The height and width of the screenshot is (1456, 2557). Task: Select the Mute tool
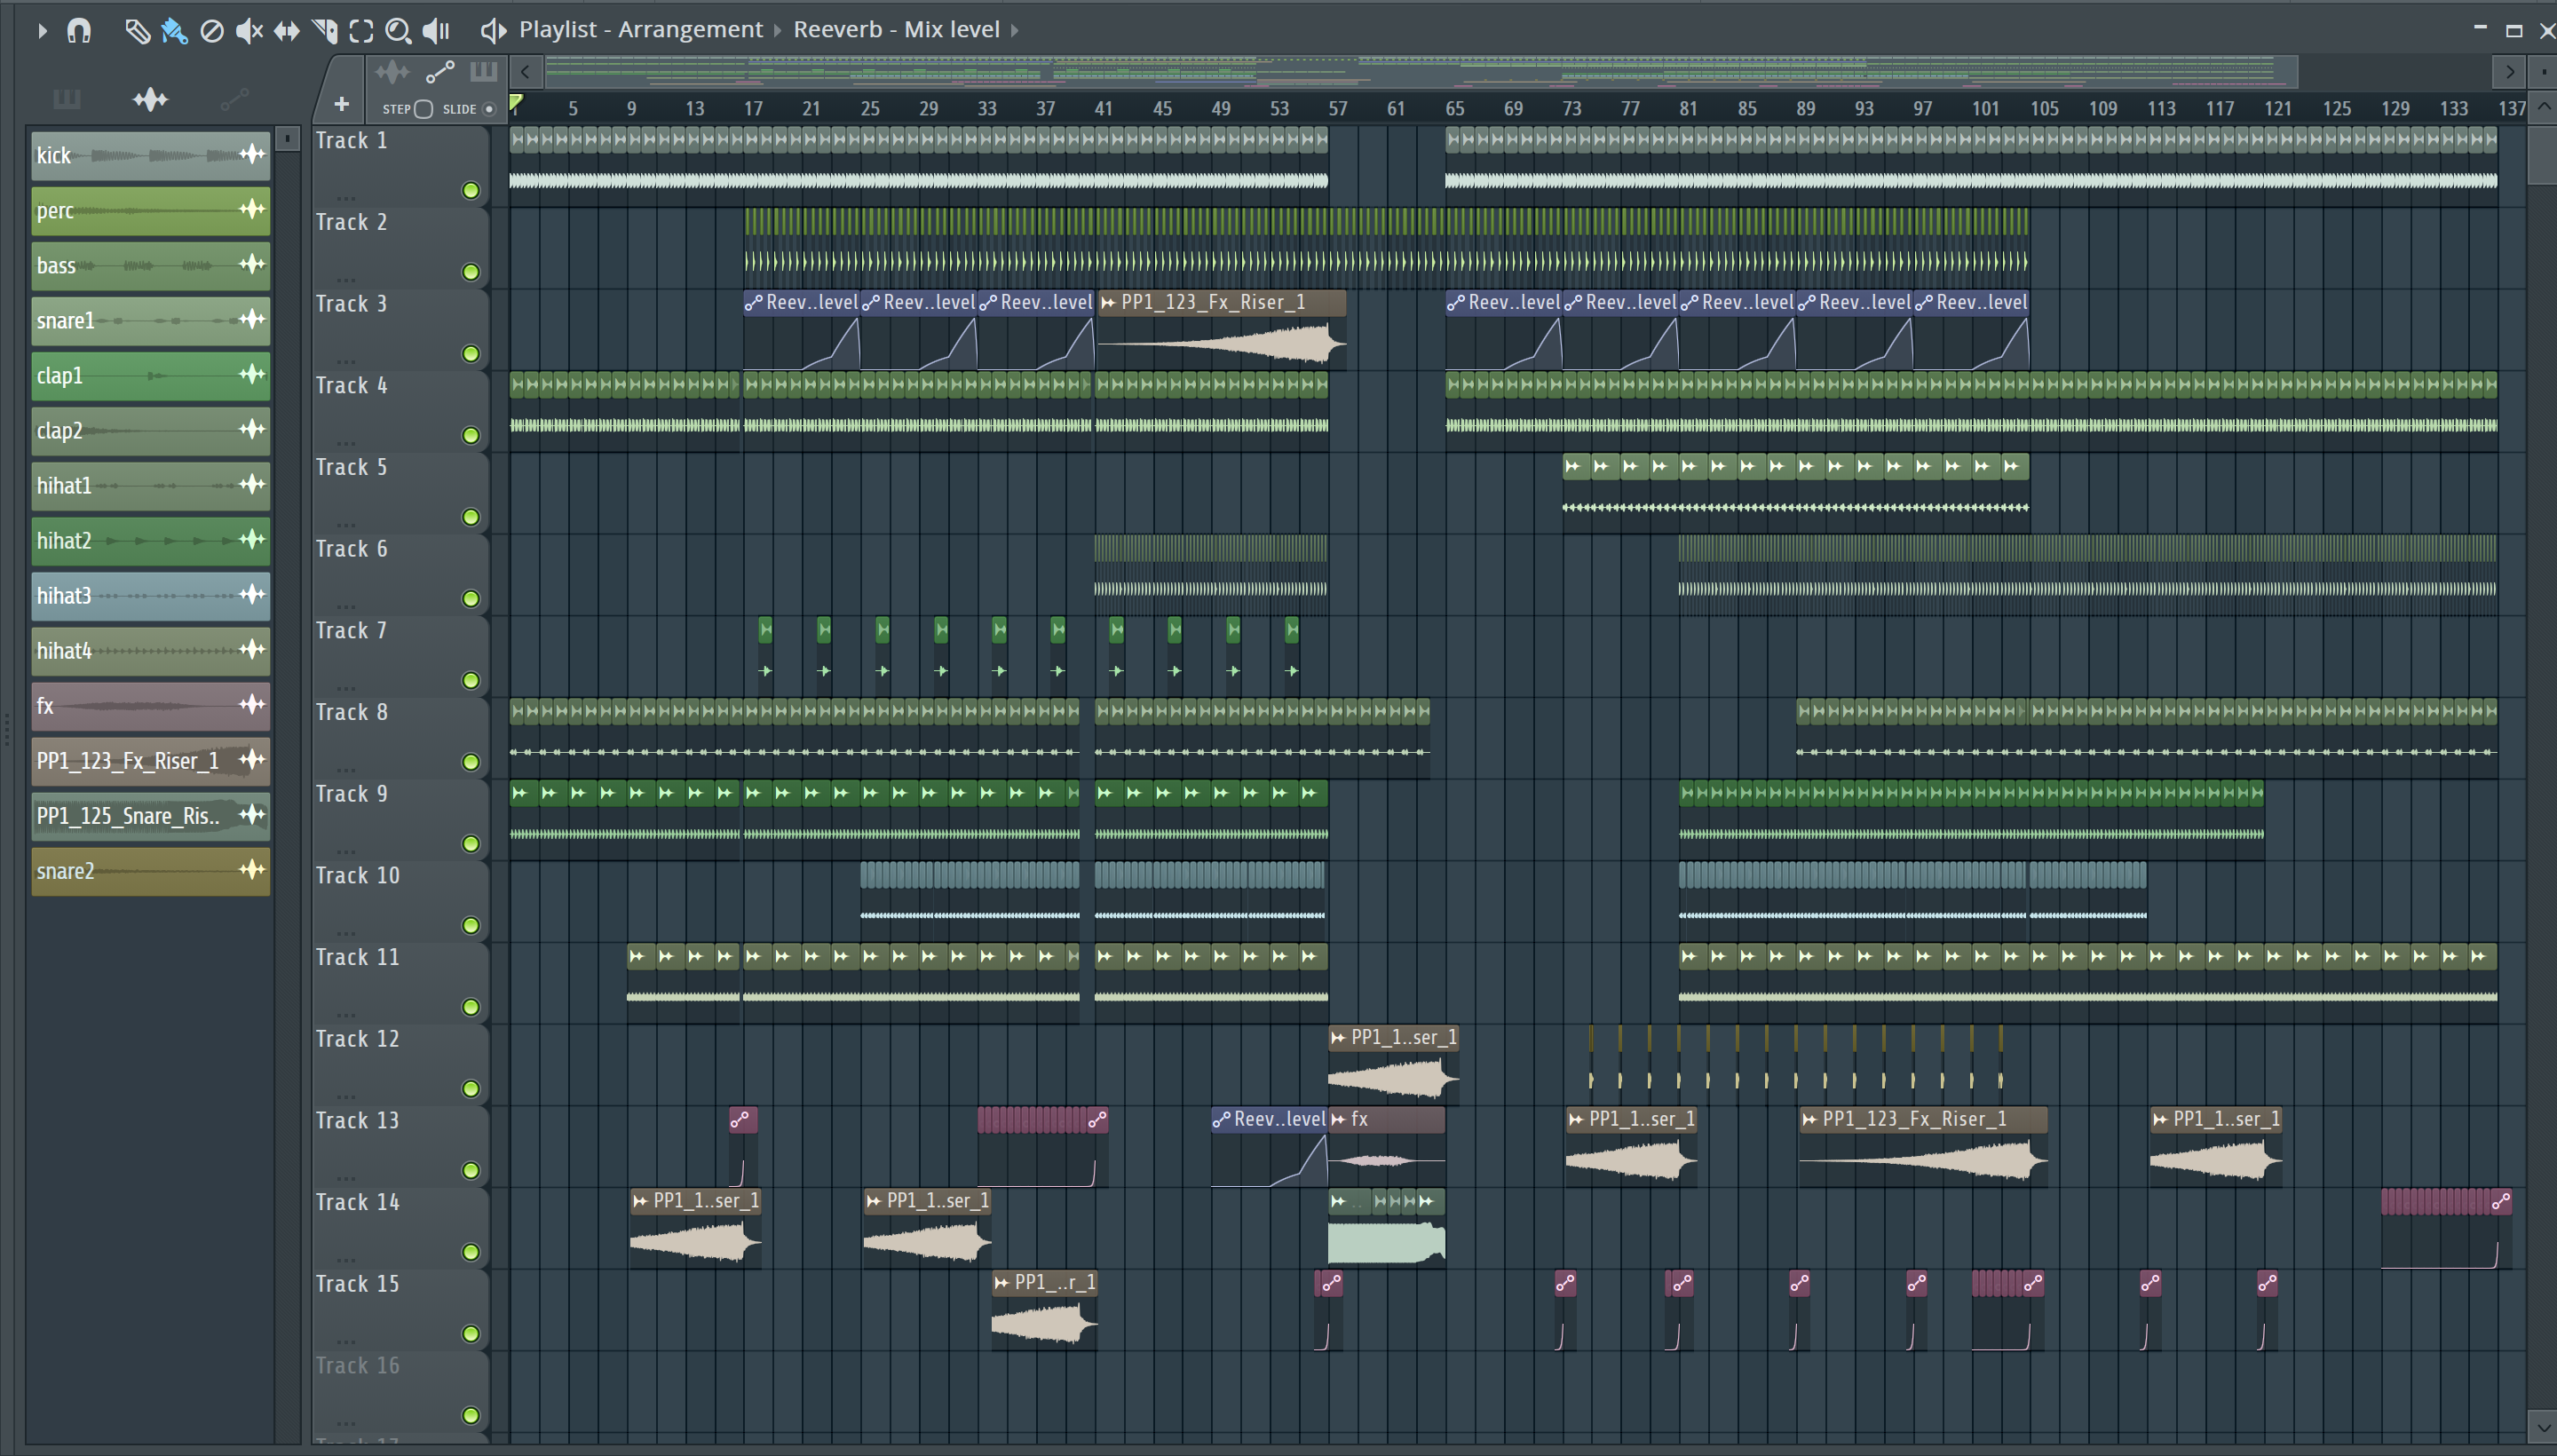pos(249,31)
